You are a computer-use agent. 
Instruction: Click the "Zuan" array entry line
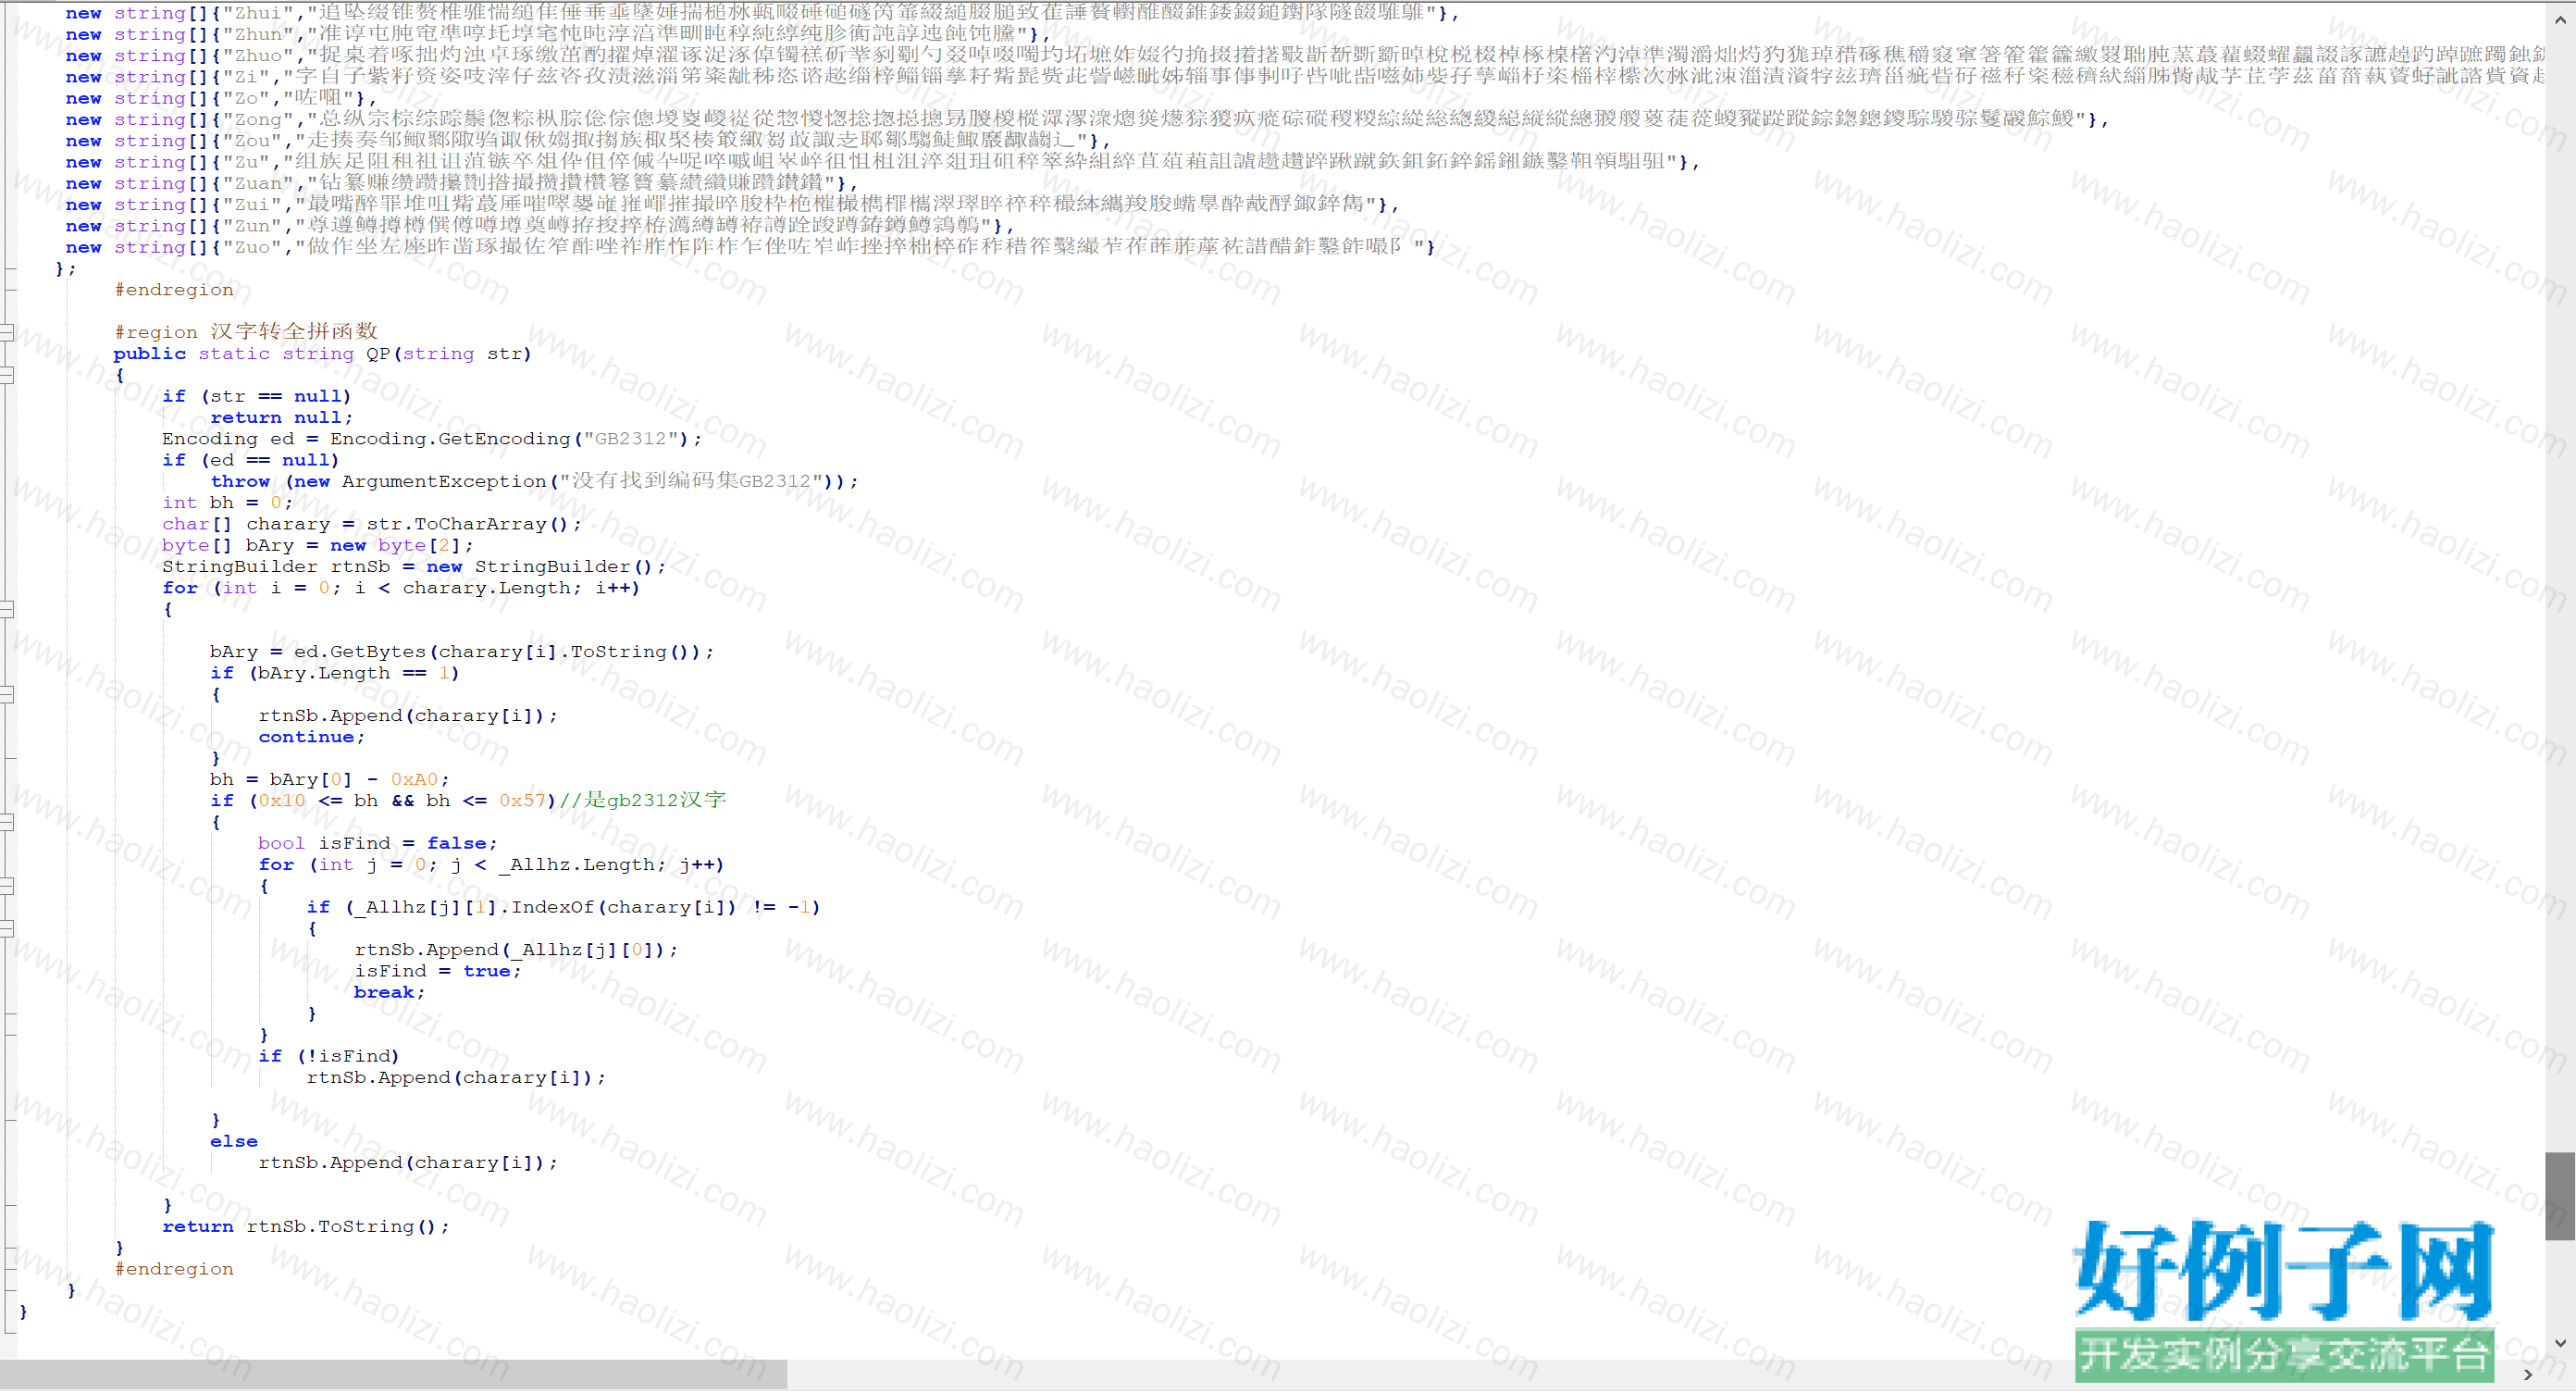pyautogui.click(x=462, y=183)
